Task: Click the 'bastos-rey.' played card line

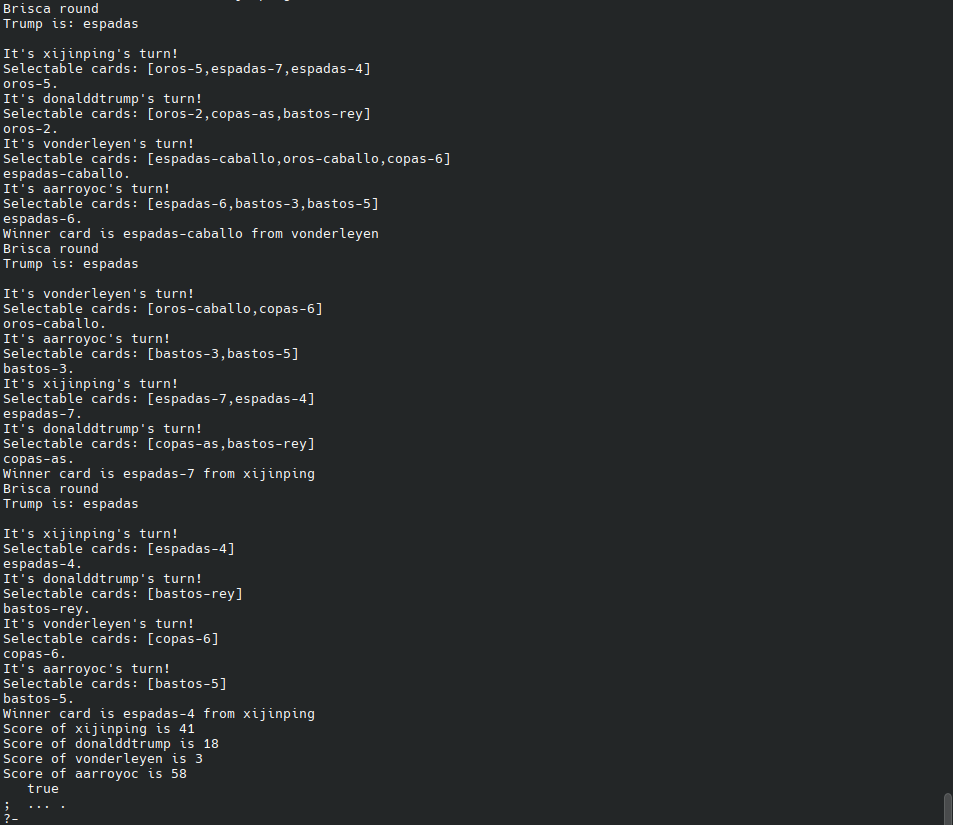Action: [x=47, y=609]
